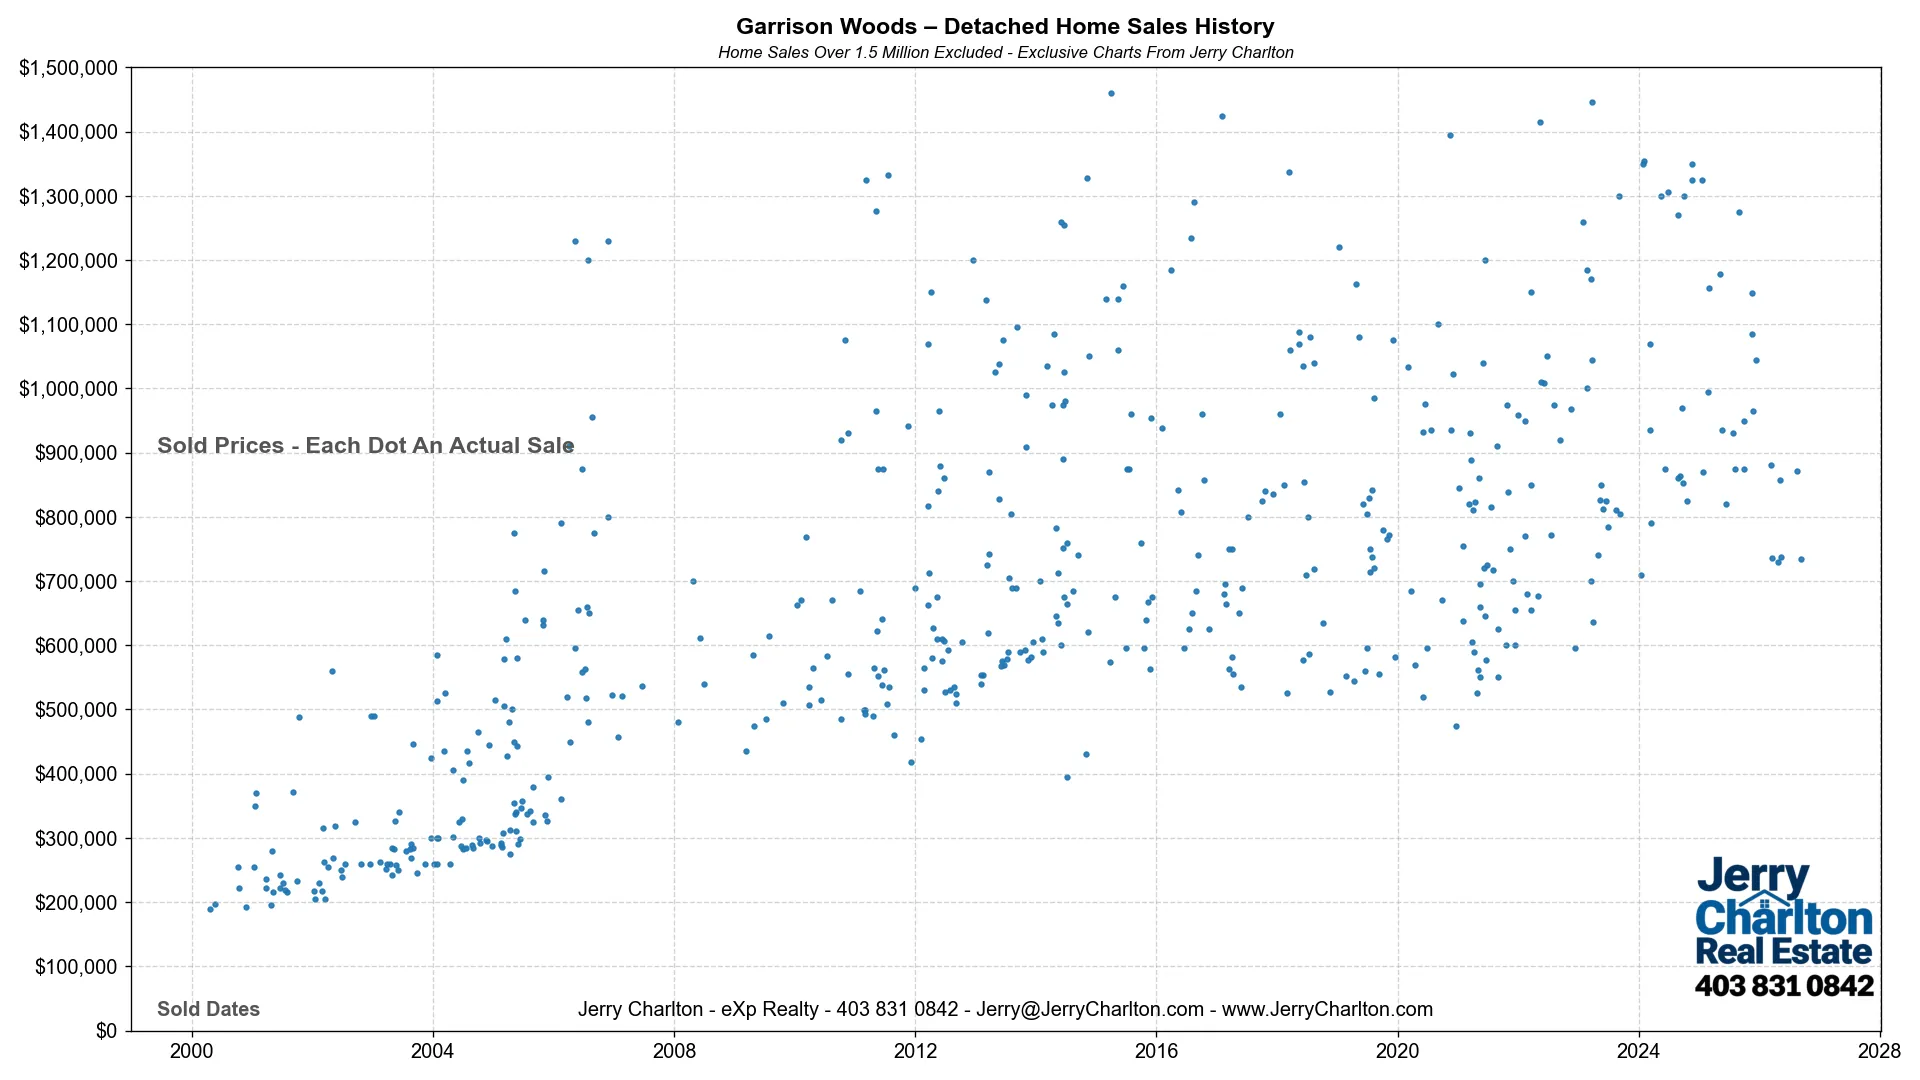Click the 403 831 0842 phone number under logo

(1784, 986)
